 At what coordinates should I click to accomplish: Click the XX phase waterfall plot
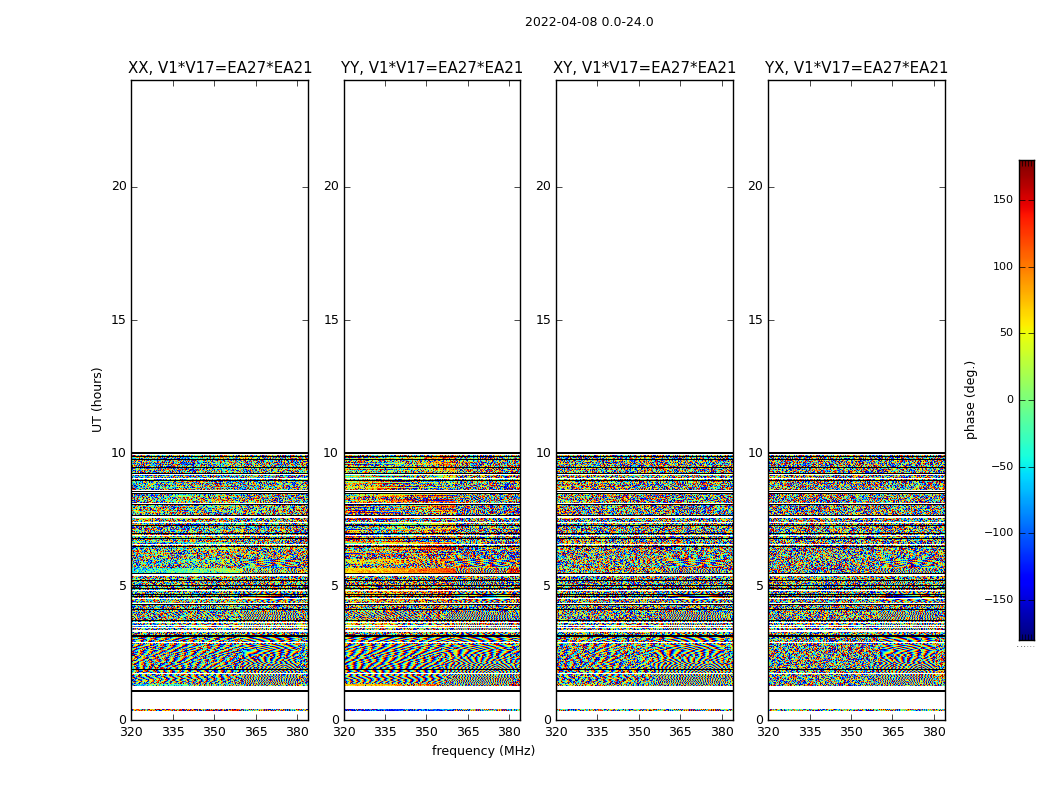coord(220,400)
